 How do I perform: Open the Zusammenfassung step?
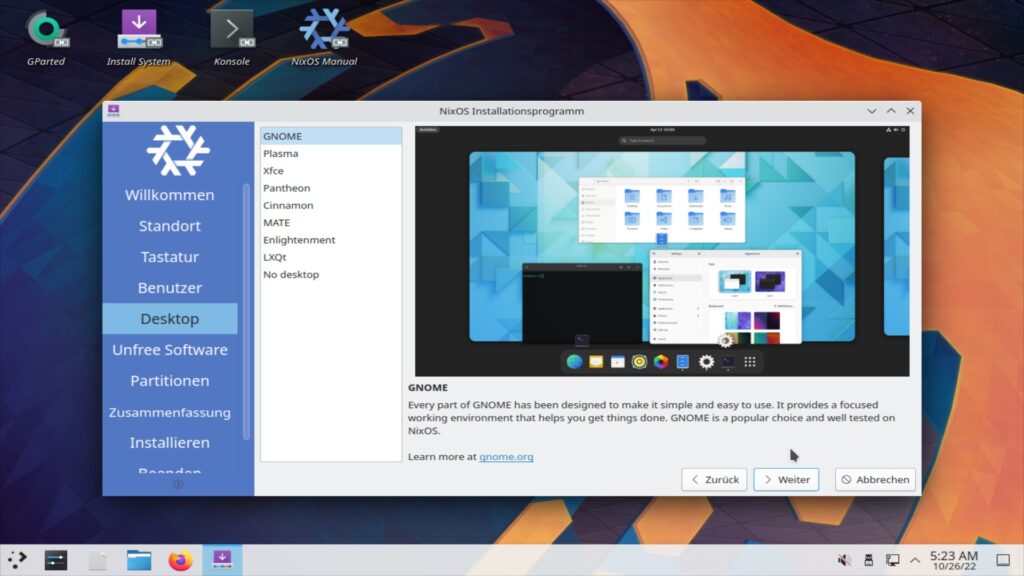coord(170,412)
